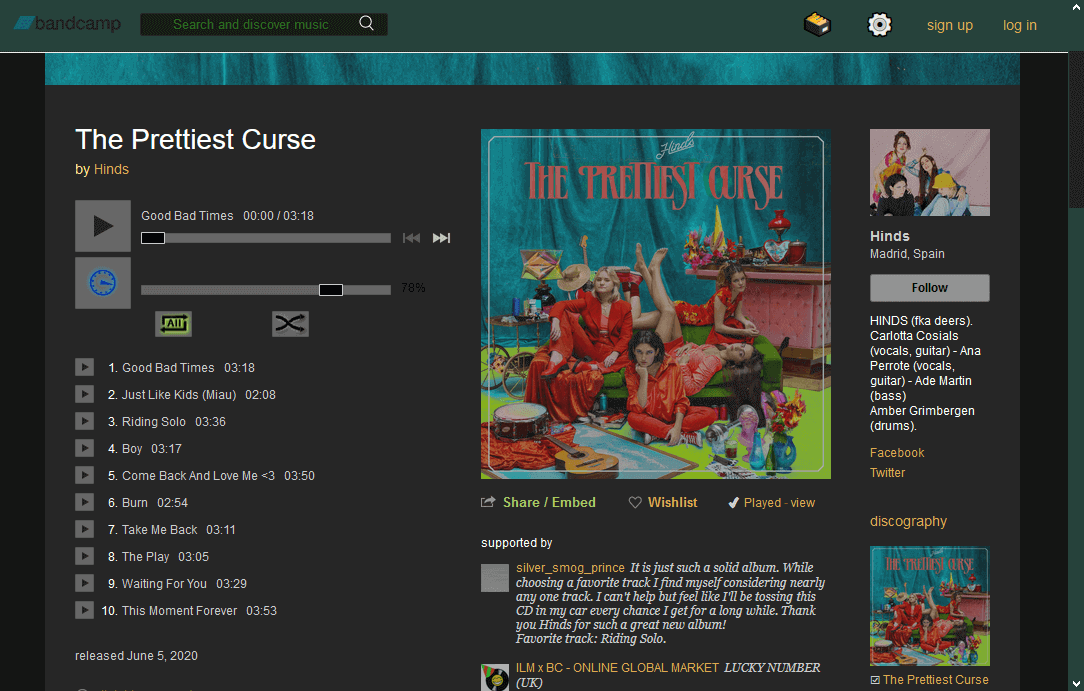The image size is (1084, 691).
Task: Toggle the repeat All loop button
Action: coord(173,323)
